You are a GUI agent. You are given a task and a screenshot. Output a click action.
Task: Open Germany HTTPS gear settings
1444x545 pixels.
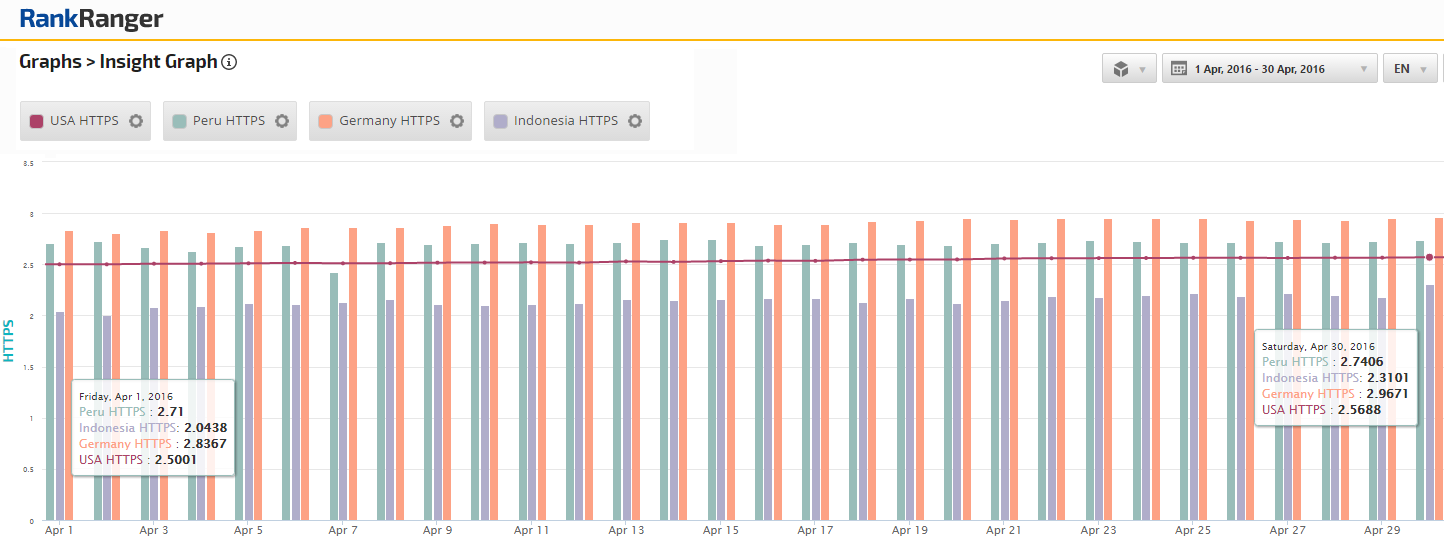click(457, 121)
